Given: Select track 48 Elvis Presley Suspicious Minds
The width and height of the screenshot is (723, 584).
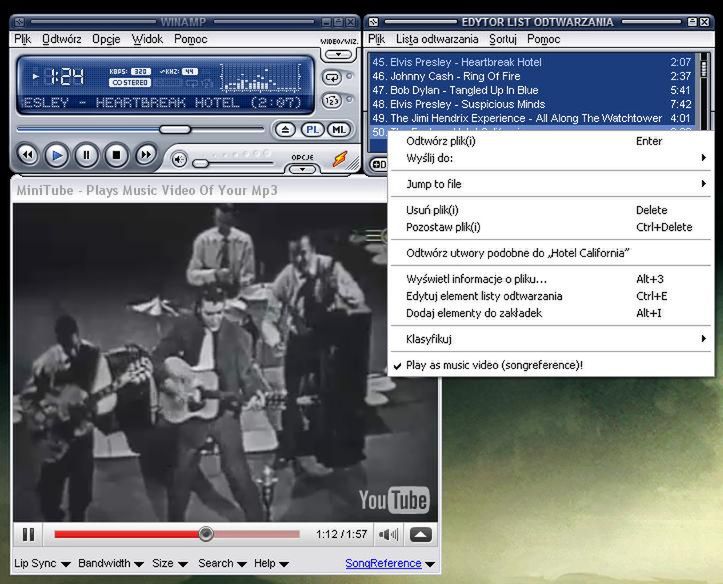Looking at the screenshot, I should (x=532, y=104).
